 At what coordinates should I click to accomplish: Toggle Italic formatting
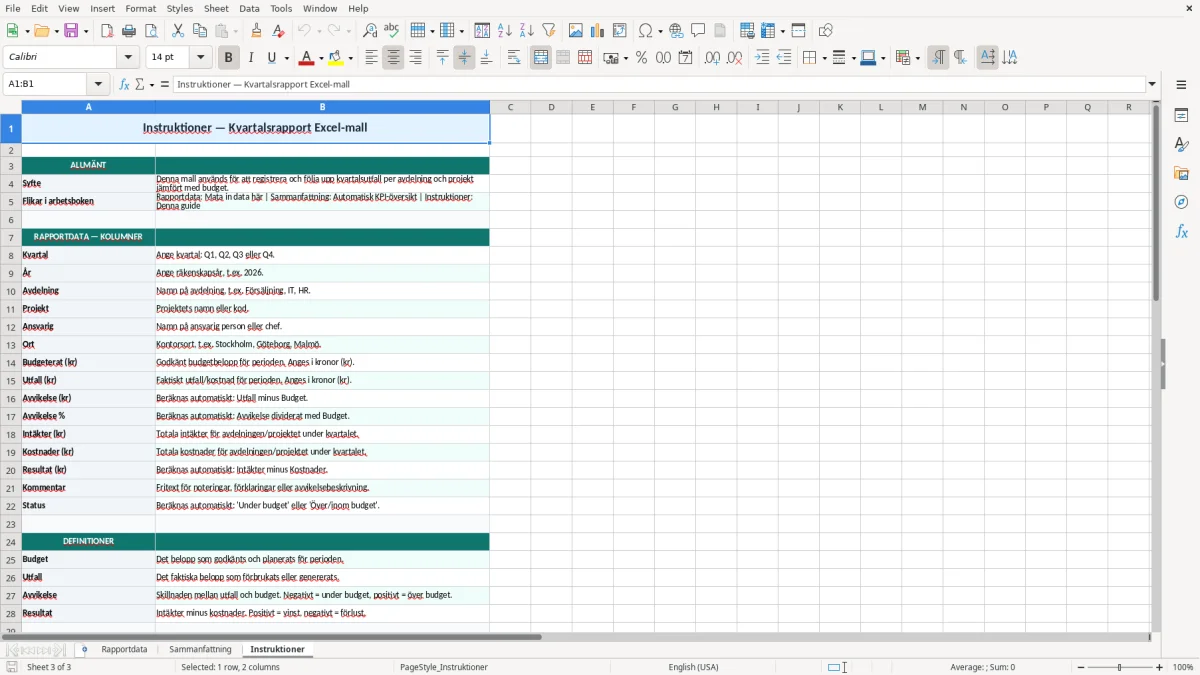pos(250,58)
